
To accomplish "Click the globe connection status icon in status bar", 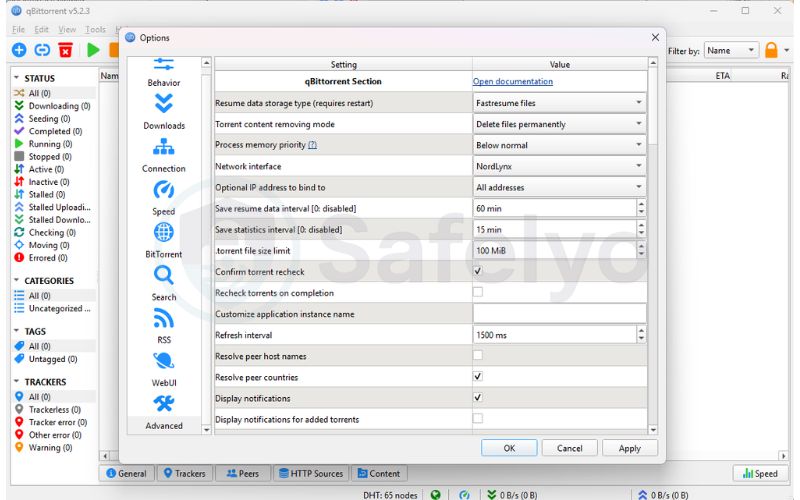I will [435, 494].
